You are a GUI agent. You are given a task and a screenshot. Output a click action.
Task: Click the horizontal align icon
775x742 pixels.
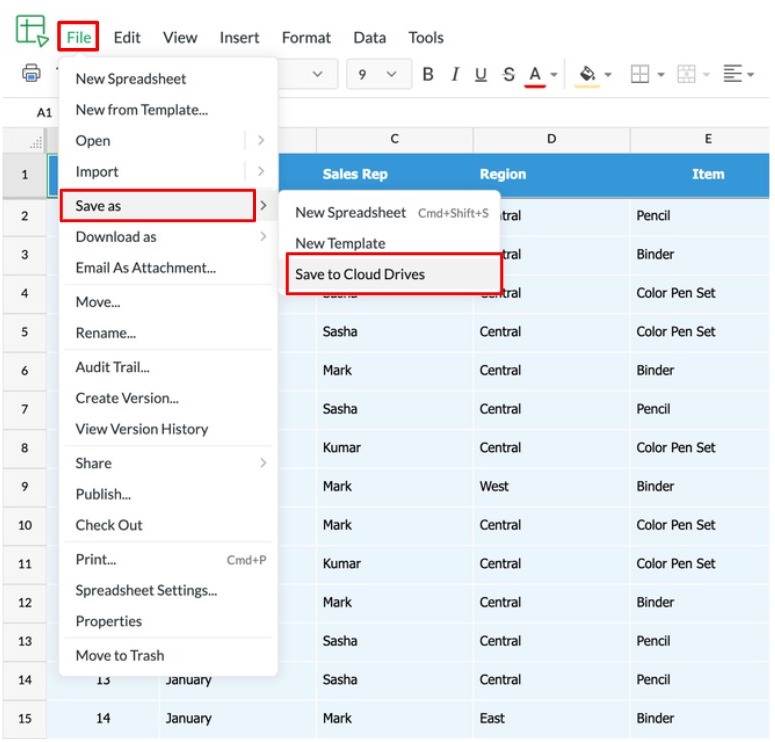click(733, 74)
